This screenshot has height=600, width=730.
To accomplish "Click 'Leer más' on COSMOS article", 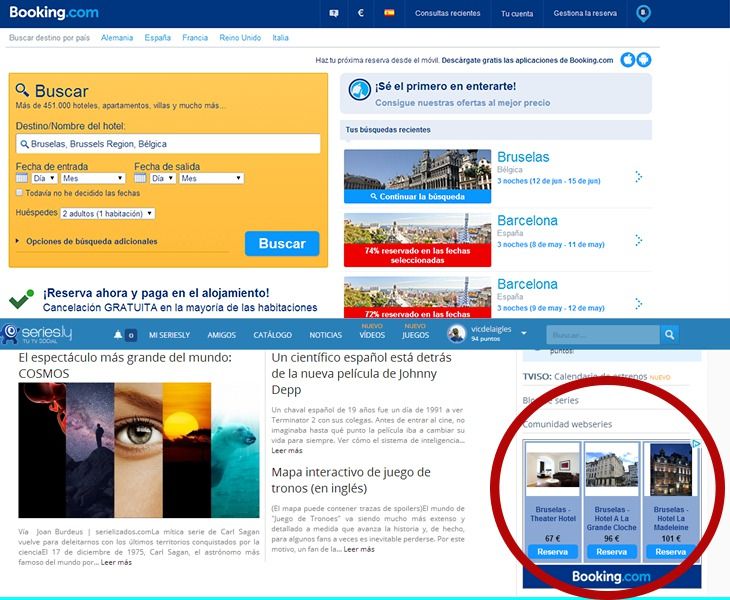I will coord(116,562).
